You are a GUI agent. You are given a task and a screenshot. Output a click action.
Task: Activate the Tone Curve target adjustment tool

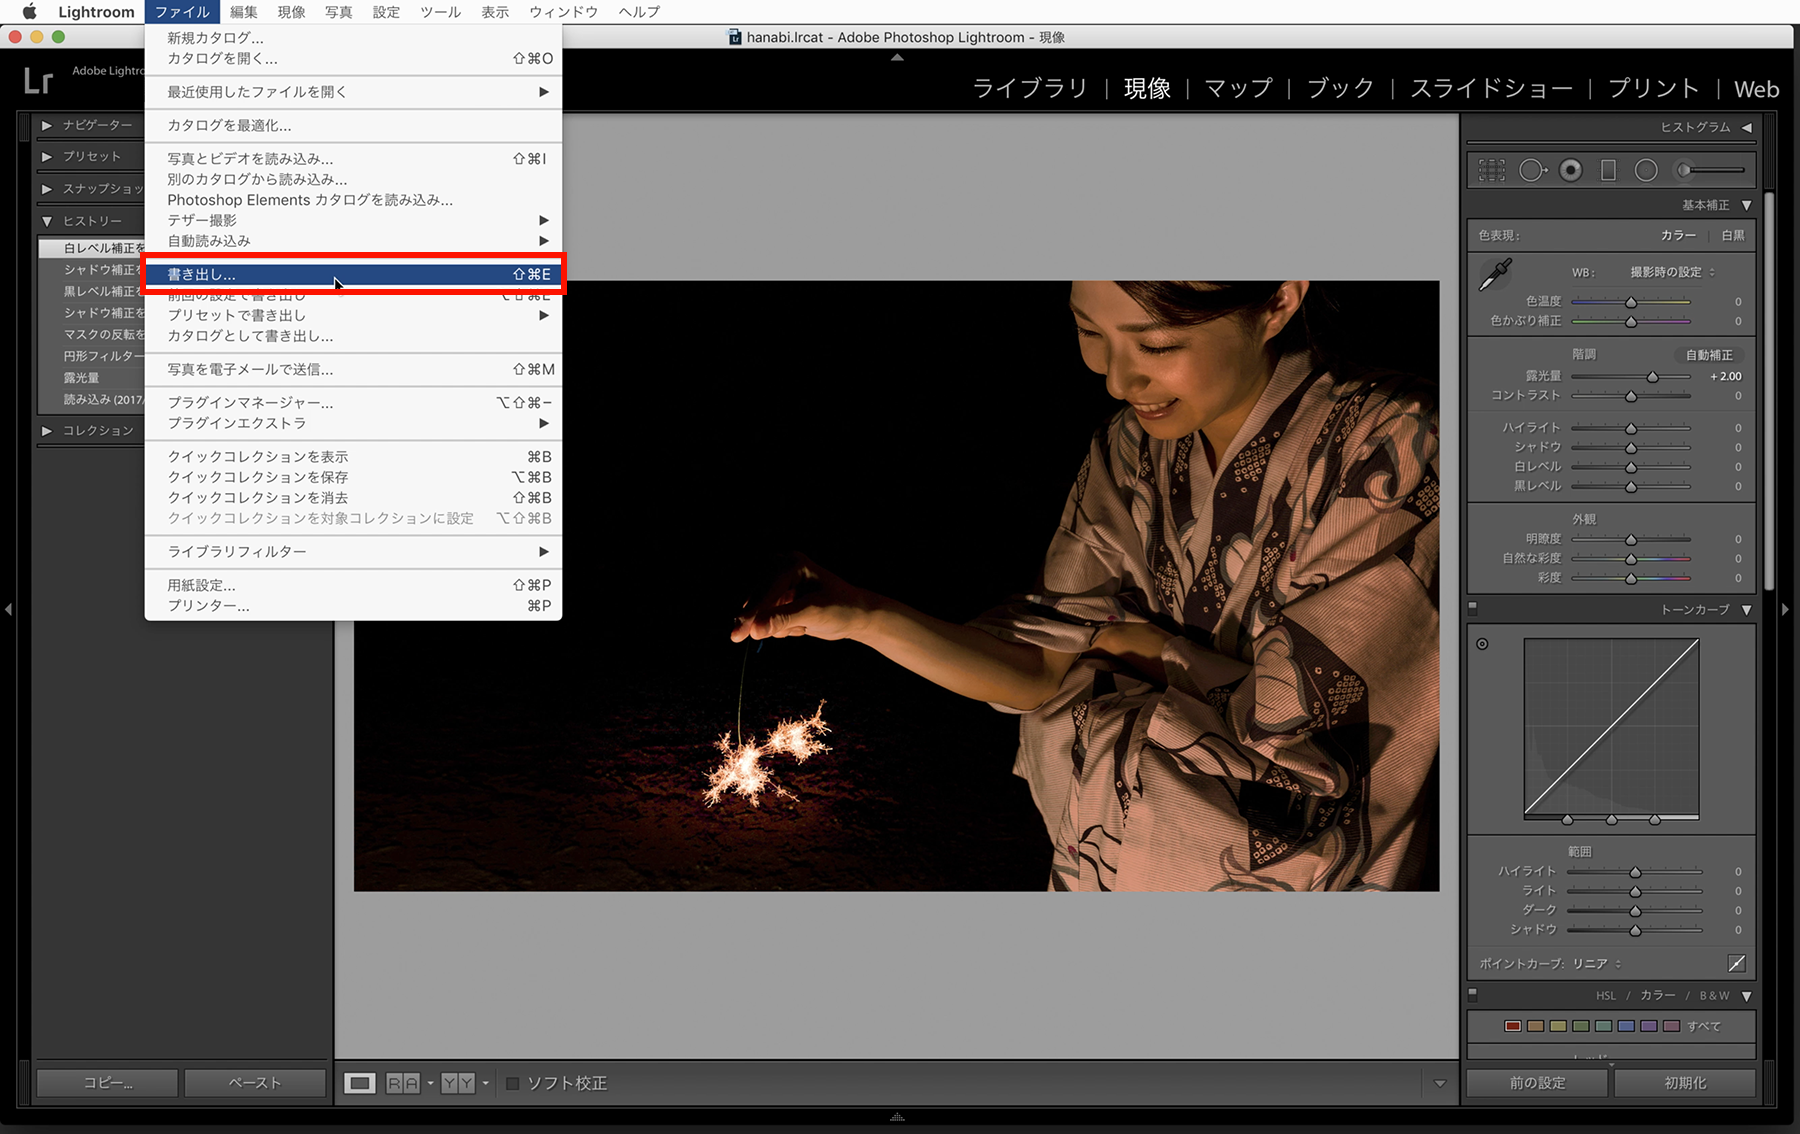1482,644
